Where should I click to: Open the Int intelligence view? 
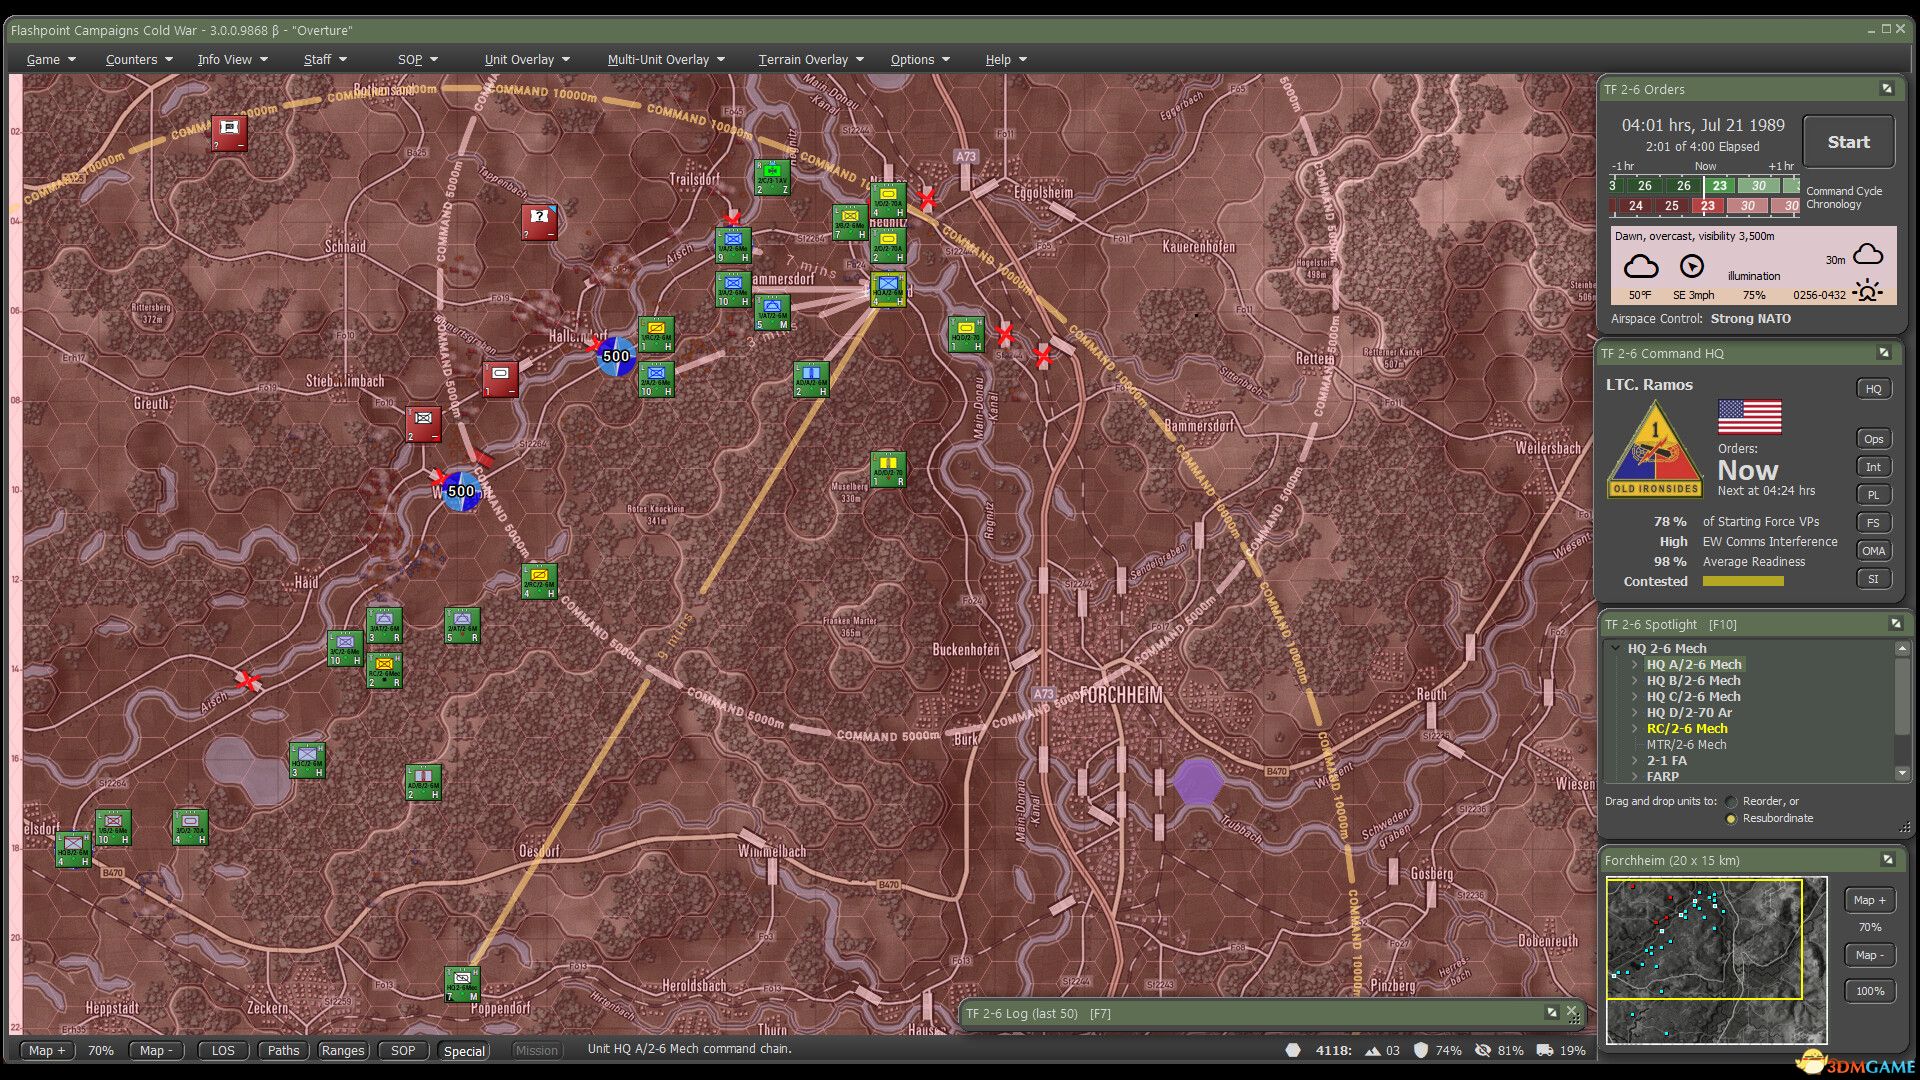tap(1873, 466)
